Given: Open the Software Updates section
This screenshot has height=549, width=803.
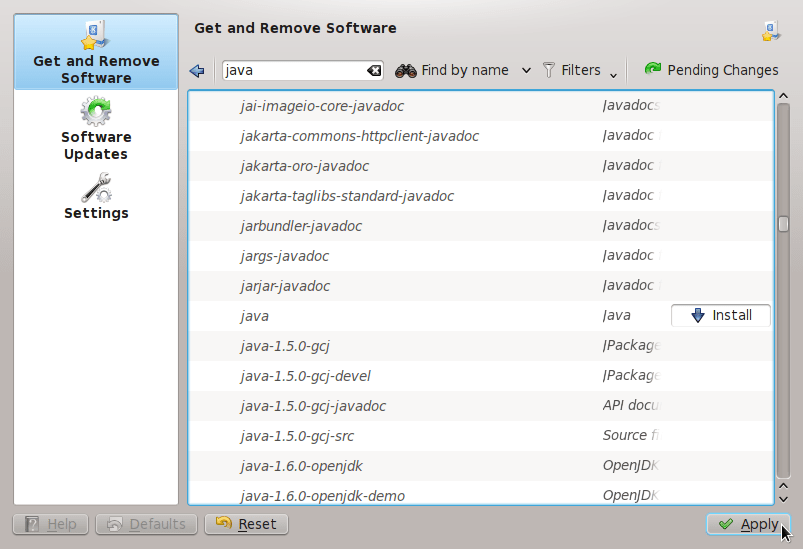Looking at the screenshot, I should click(96, 129).
